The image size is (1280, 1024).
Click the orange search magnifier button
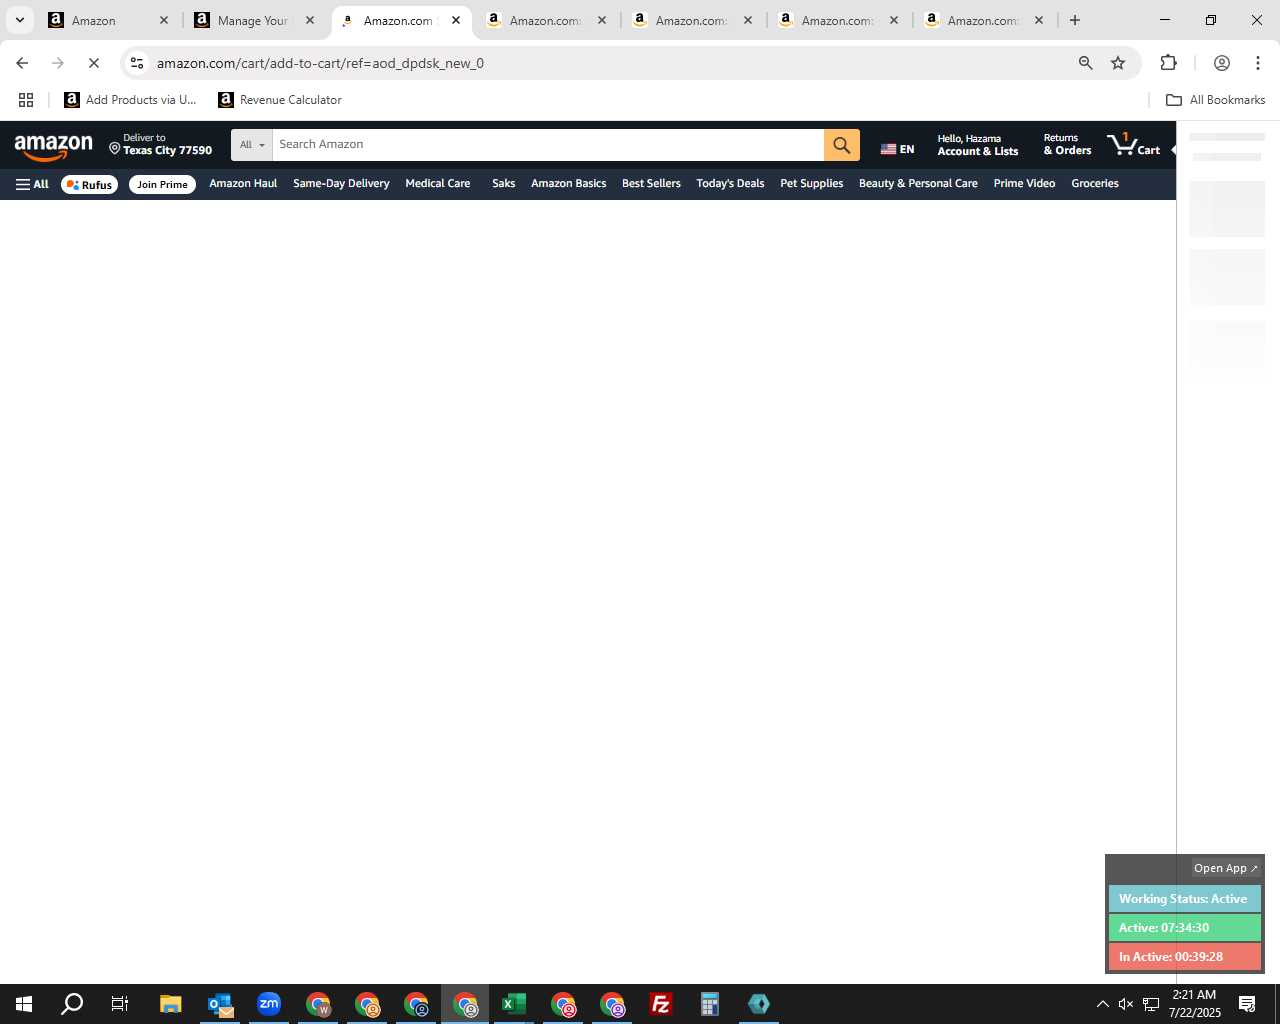tap(842, 145)
